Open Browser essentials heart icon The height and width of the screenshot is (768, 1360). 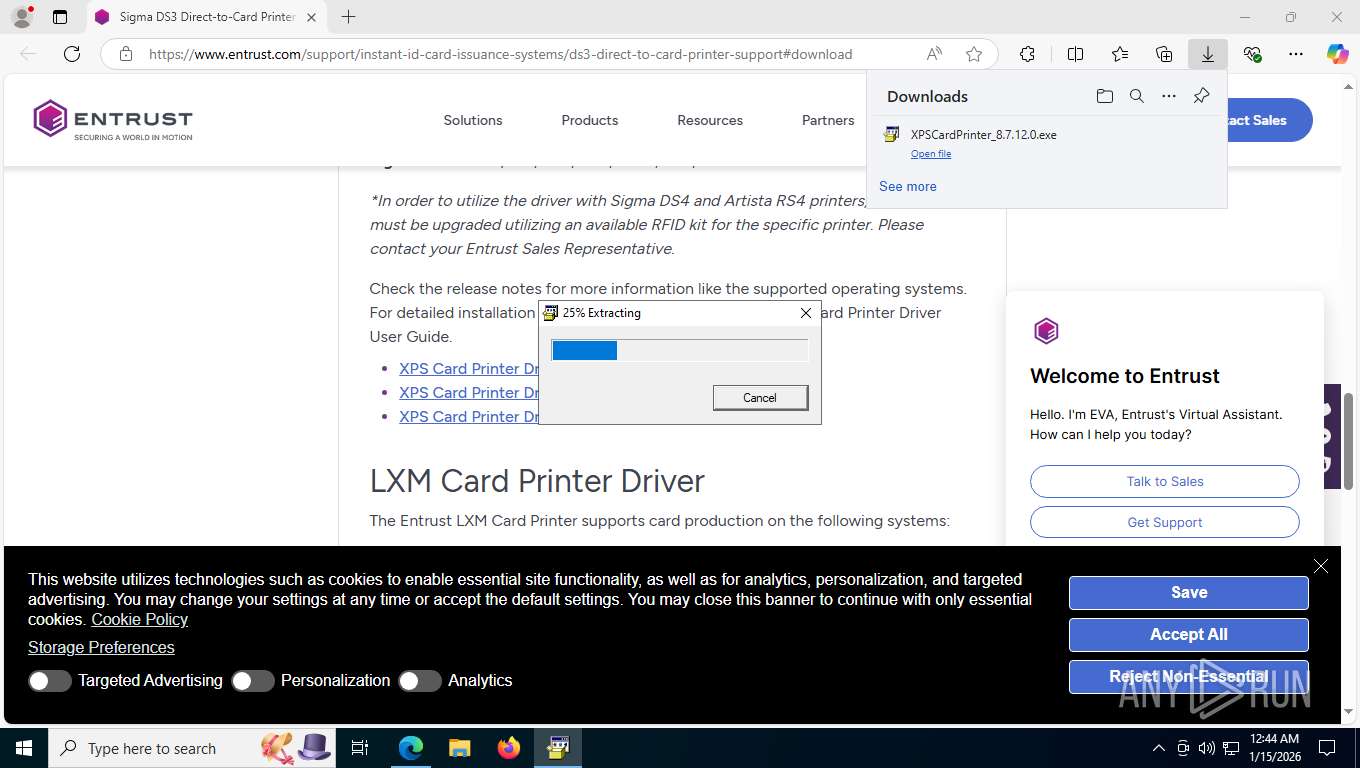(1252, 54)
